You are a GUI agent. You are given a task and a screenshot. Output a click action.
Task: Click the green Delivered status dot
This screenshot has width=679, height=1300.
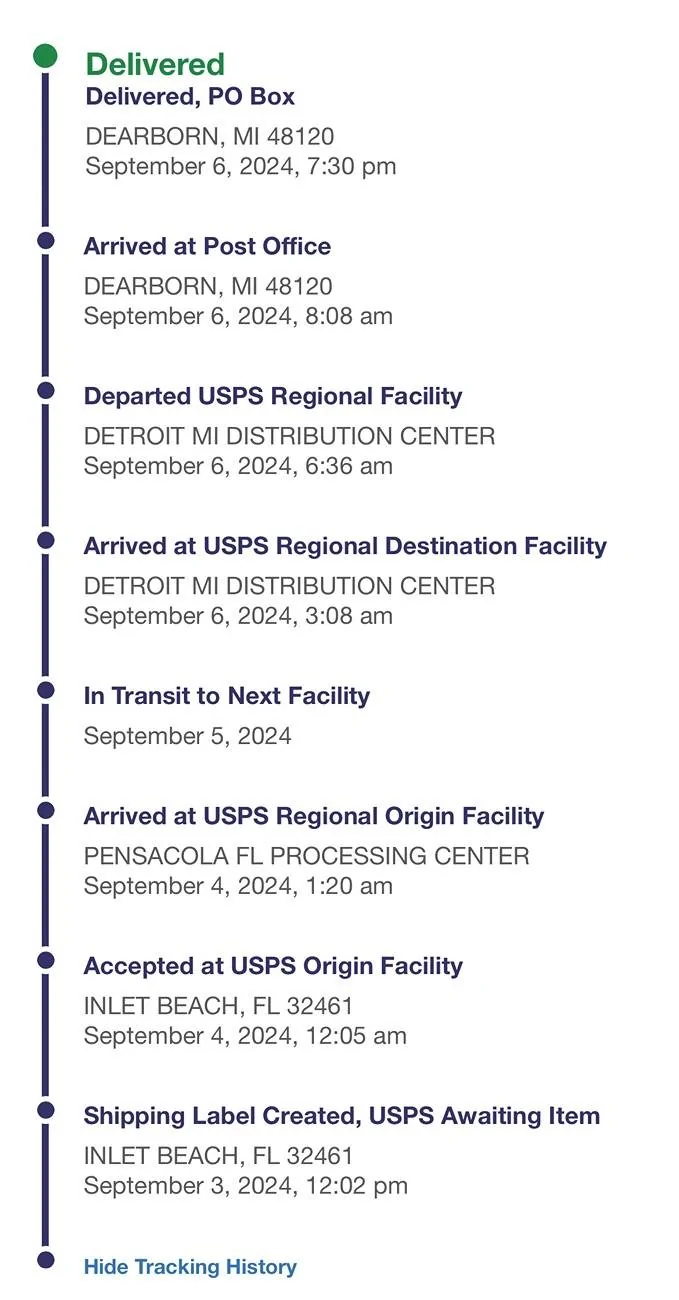45,56
